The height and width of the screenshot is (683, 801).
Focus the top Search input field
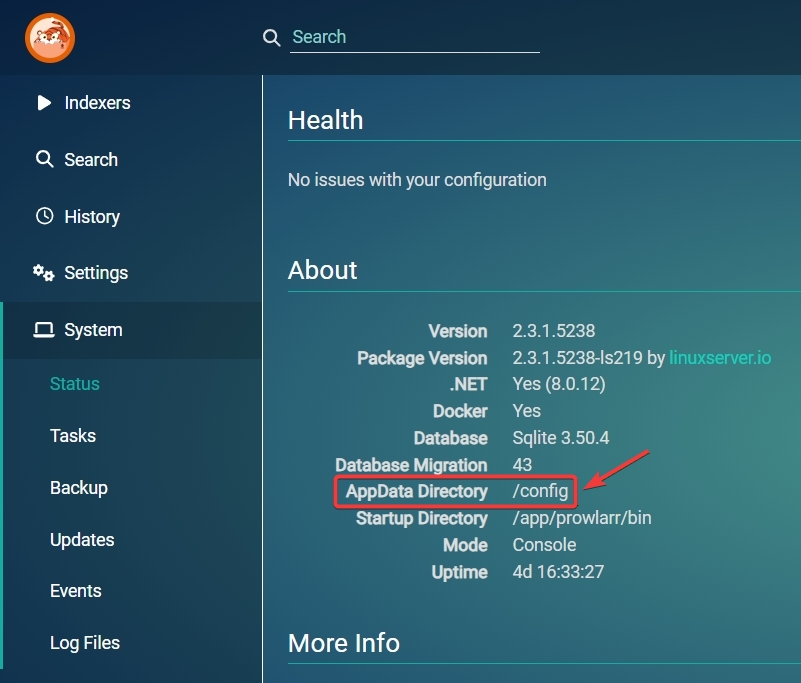414,37
